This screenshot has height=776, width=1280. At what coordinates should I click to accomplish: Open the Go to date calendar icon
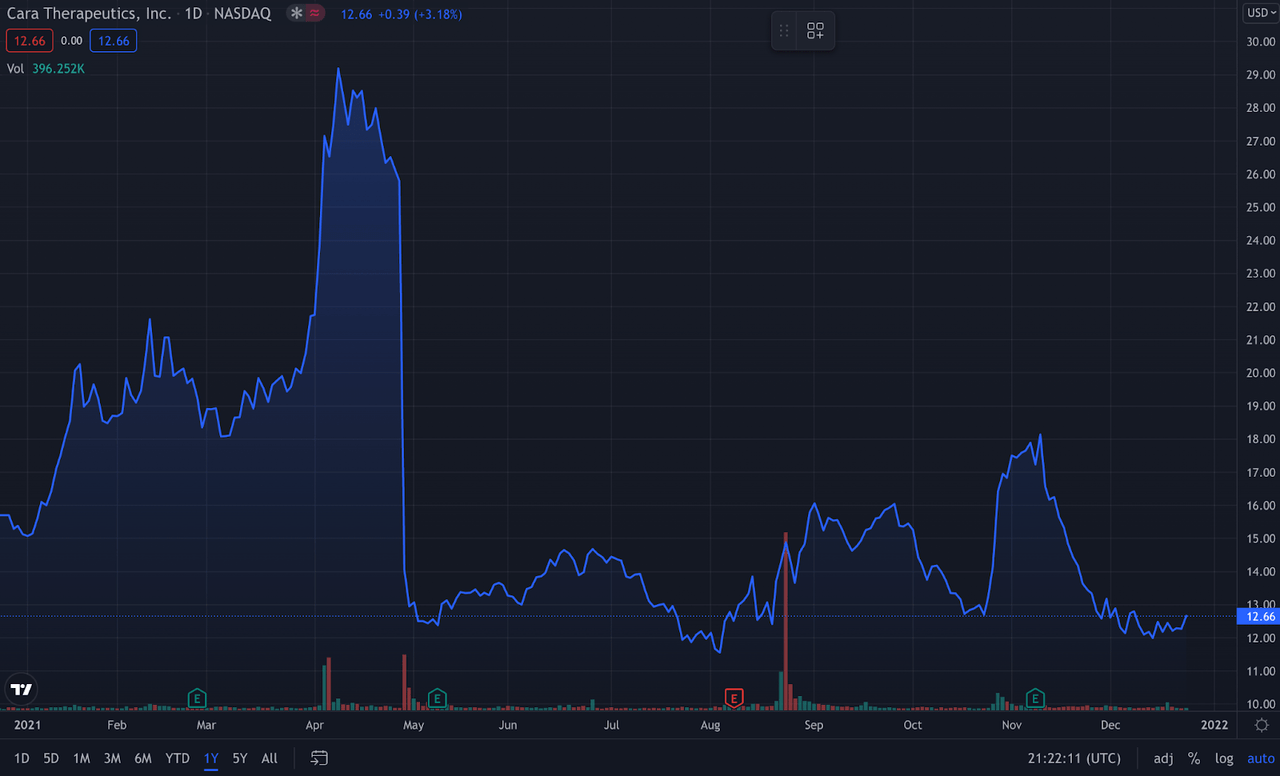[319, 758]
